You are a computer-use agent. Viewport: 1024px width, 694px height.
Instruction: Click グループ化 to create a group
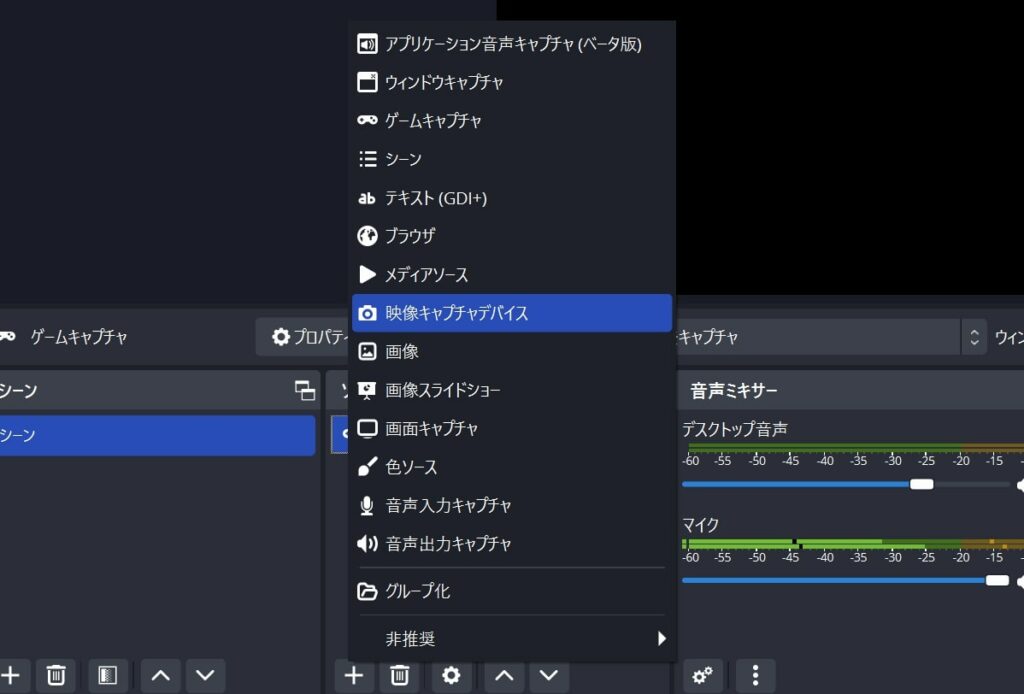(512, 591)
